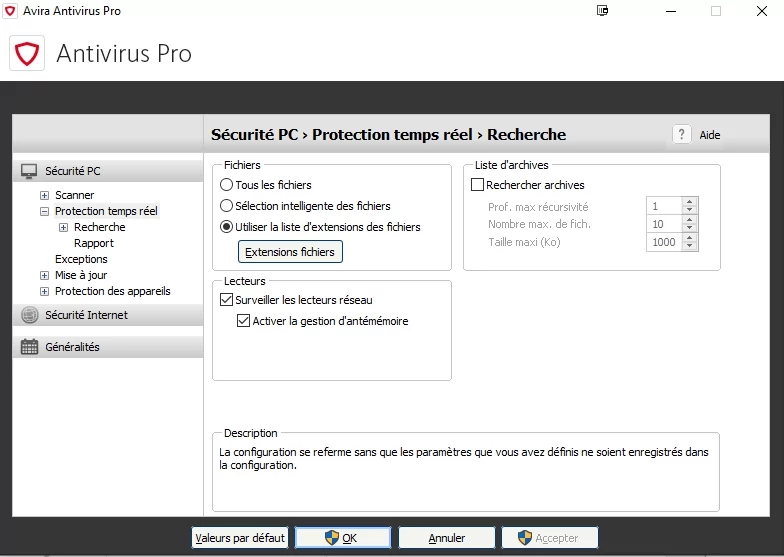
Task: Click the Taille maxi (Ko) field
Action: [664, 242]
